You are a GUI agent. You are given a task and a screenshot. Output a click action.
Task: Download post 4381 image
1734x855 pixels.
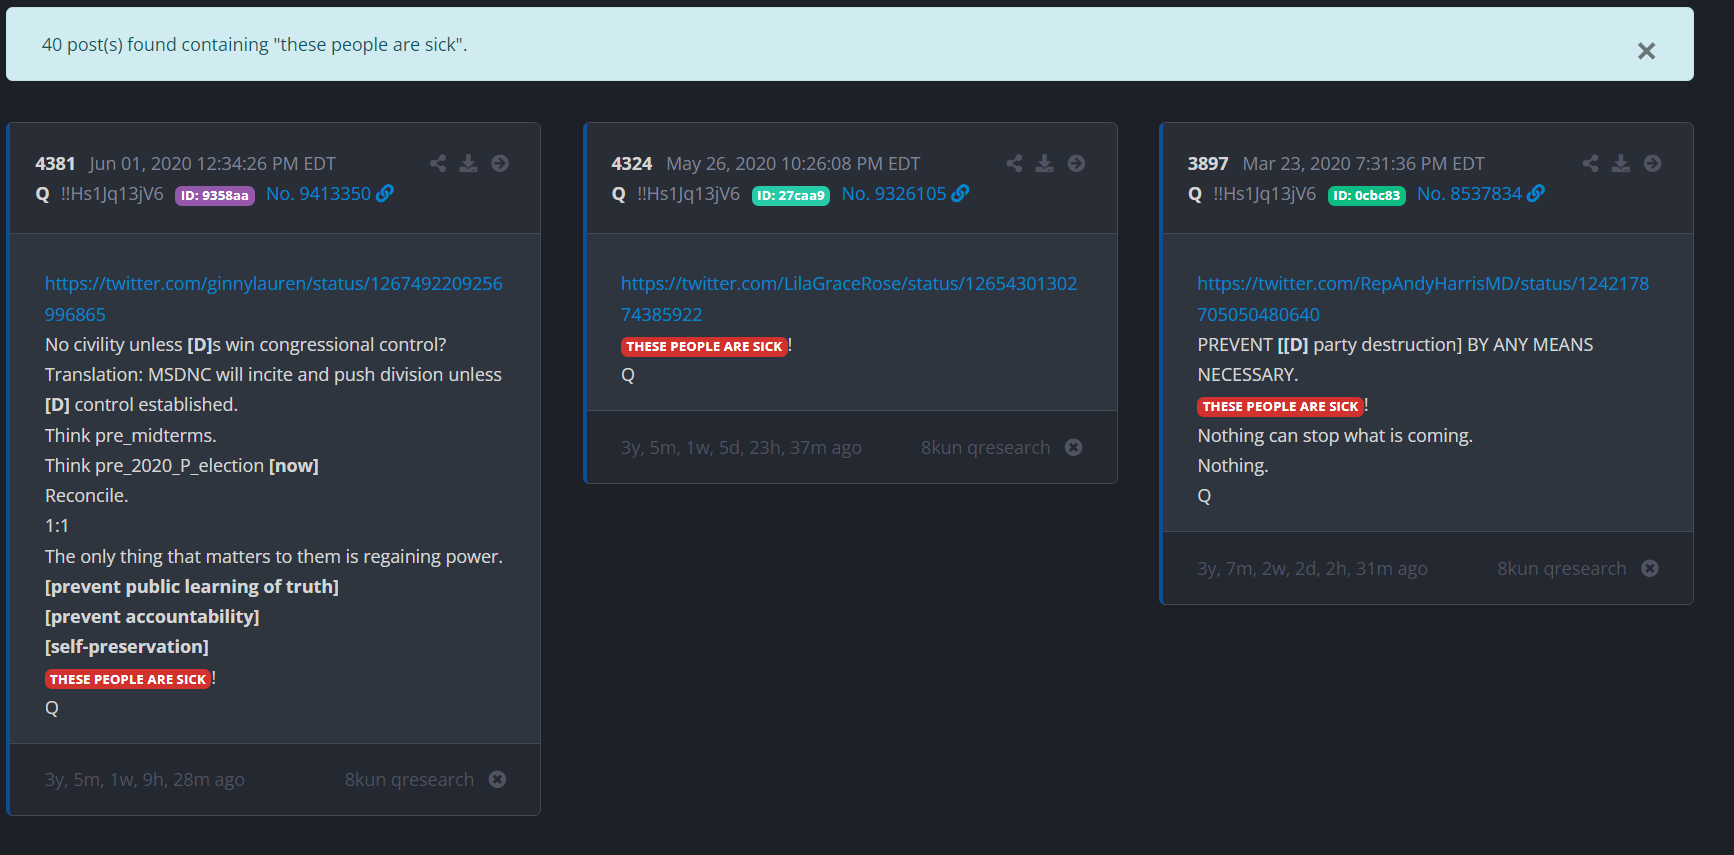coord(468,163)
